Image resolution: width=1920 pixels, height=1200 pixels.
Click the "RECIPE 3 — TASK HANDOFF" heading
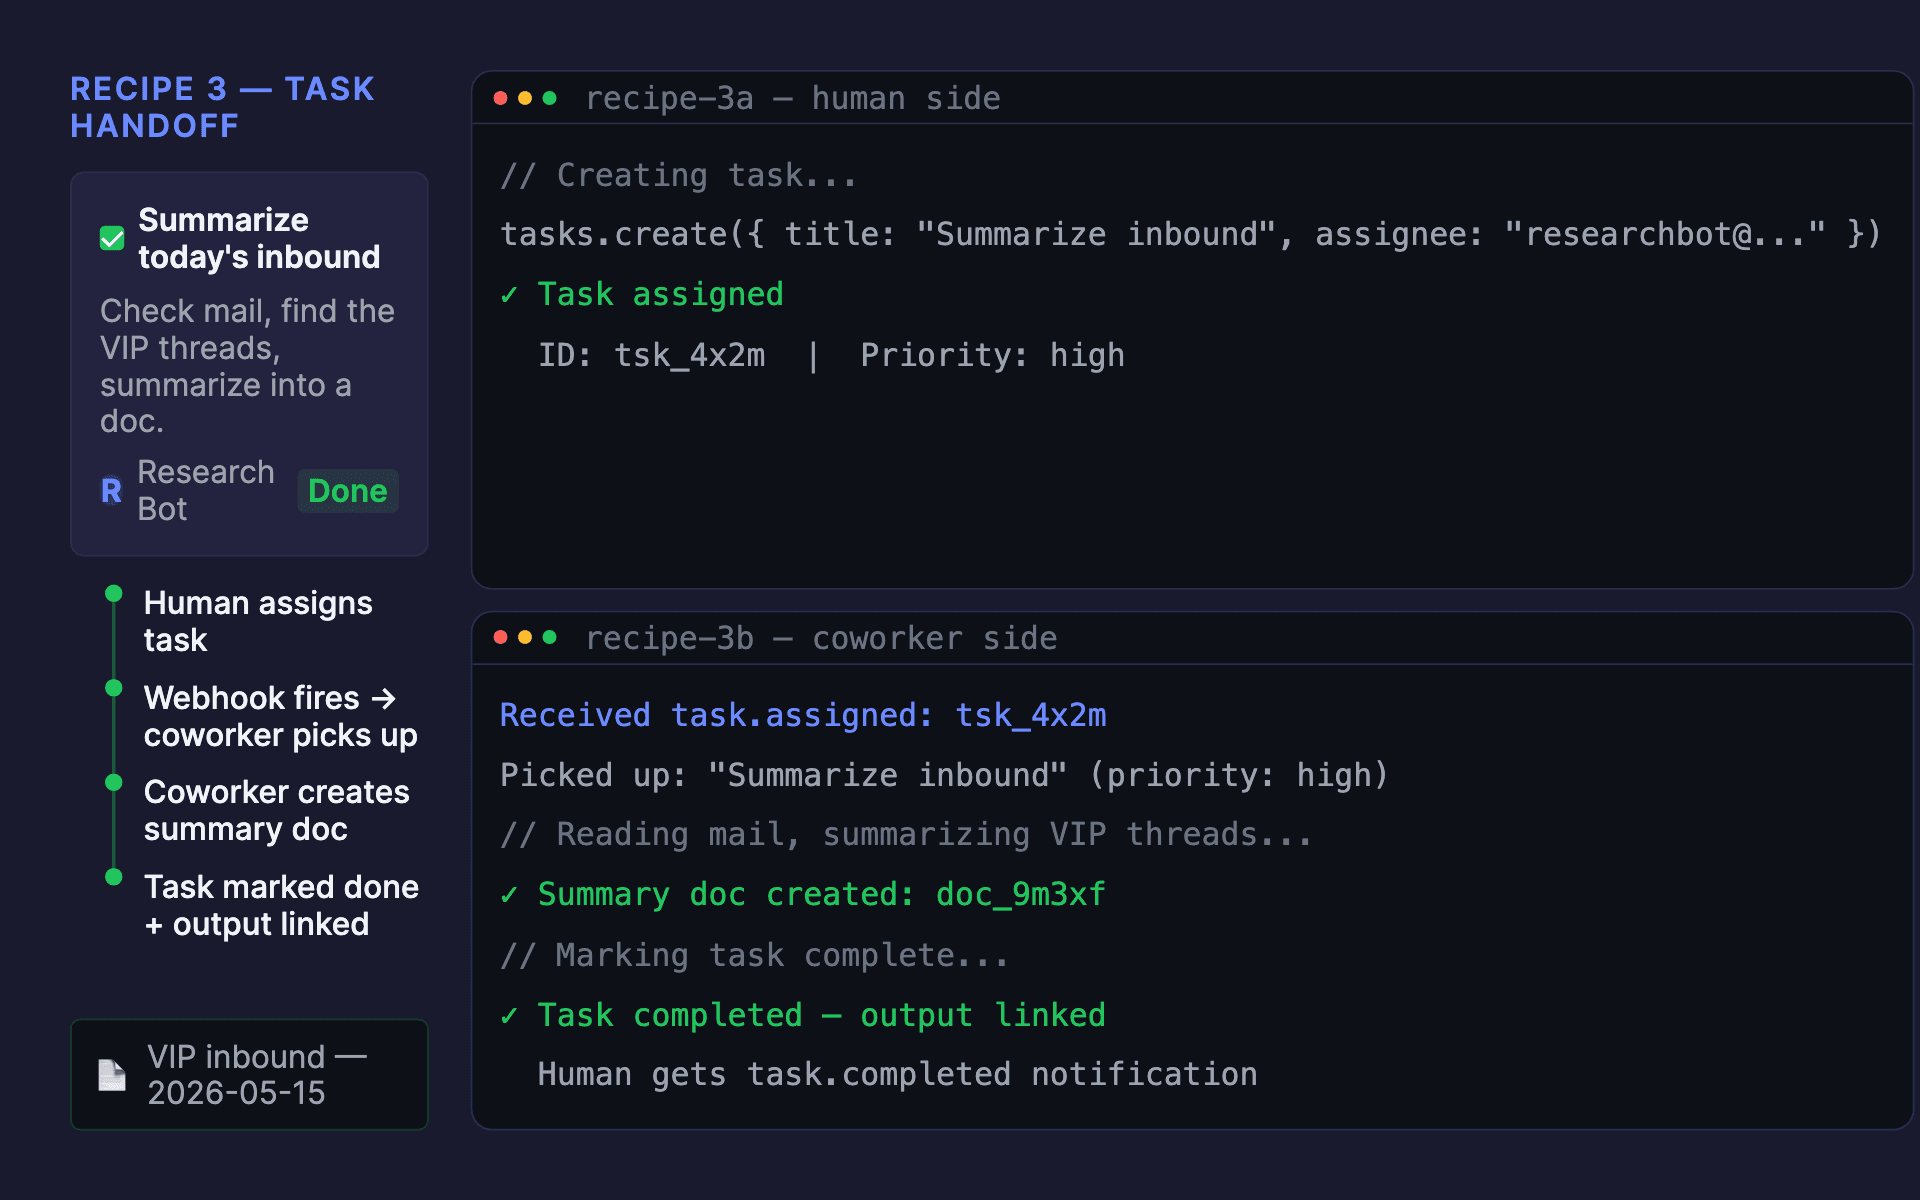click(222, 107)
